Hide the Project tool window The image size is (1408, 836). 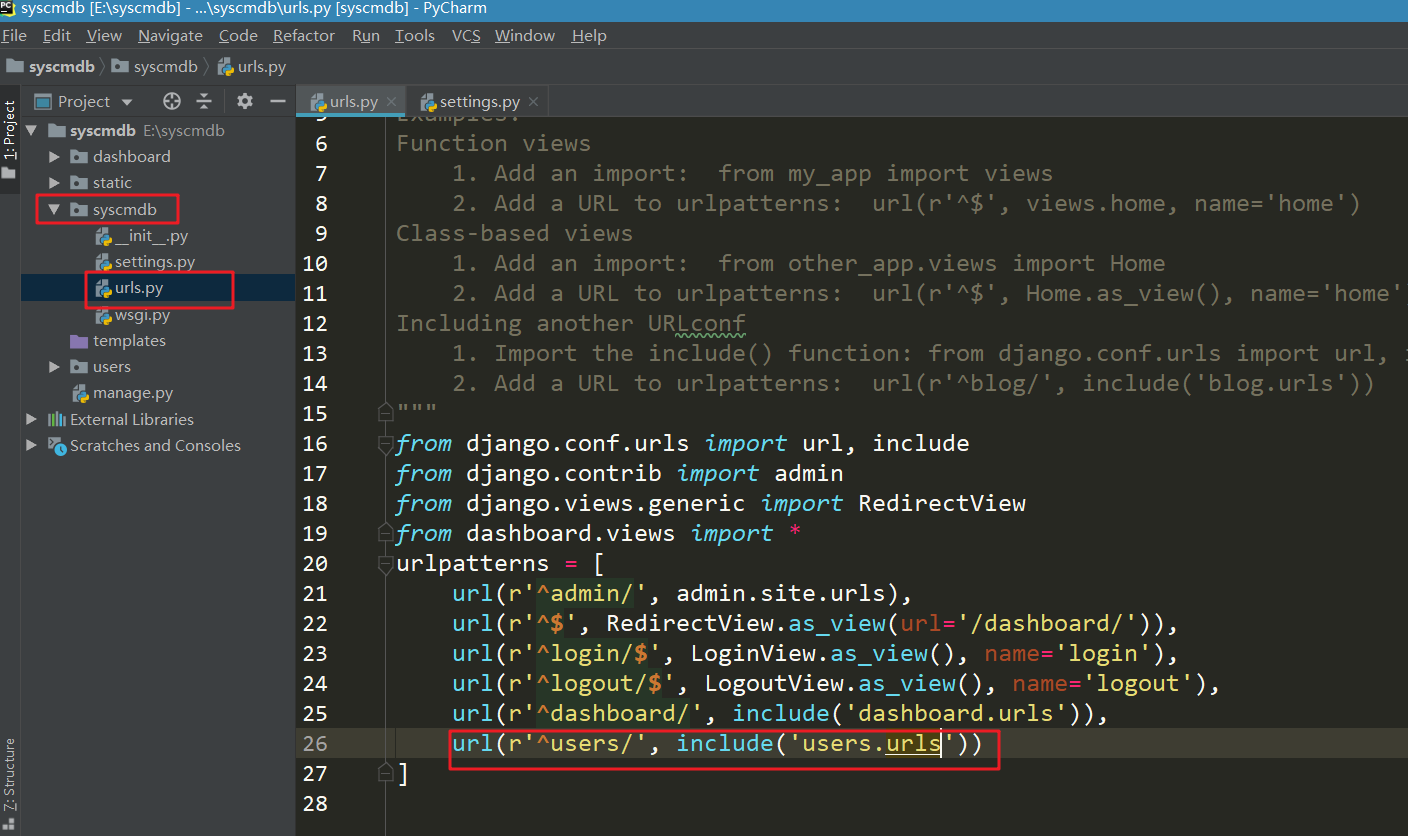tap(277, 101)
